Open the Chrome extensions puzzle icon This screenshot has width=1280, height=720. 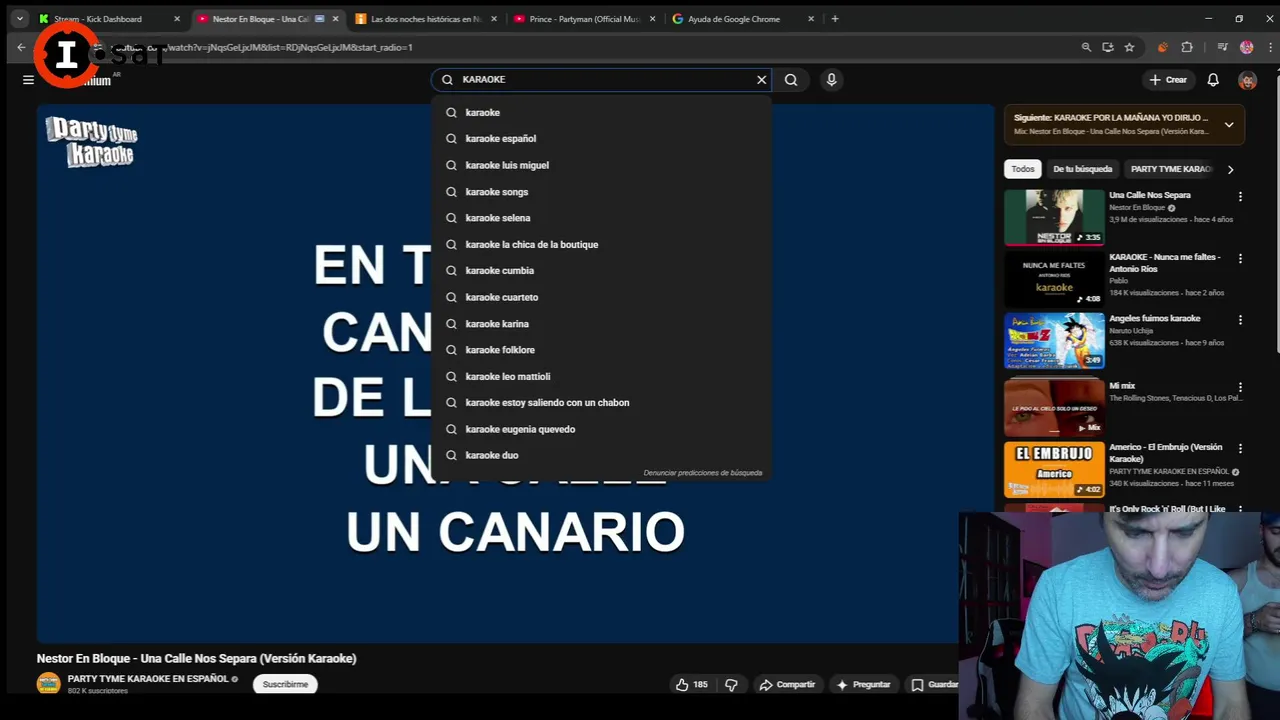click(1187, 47)
